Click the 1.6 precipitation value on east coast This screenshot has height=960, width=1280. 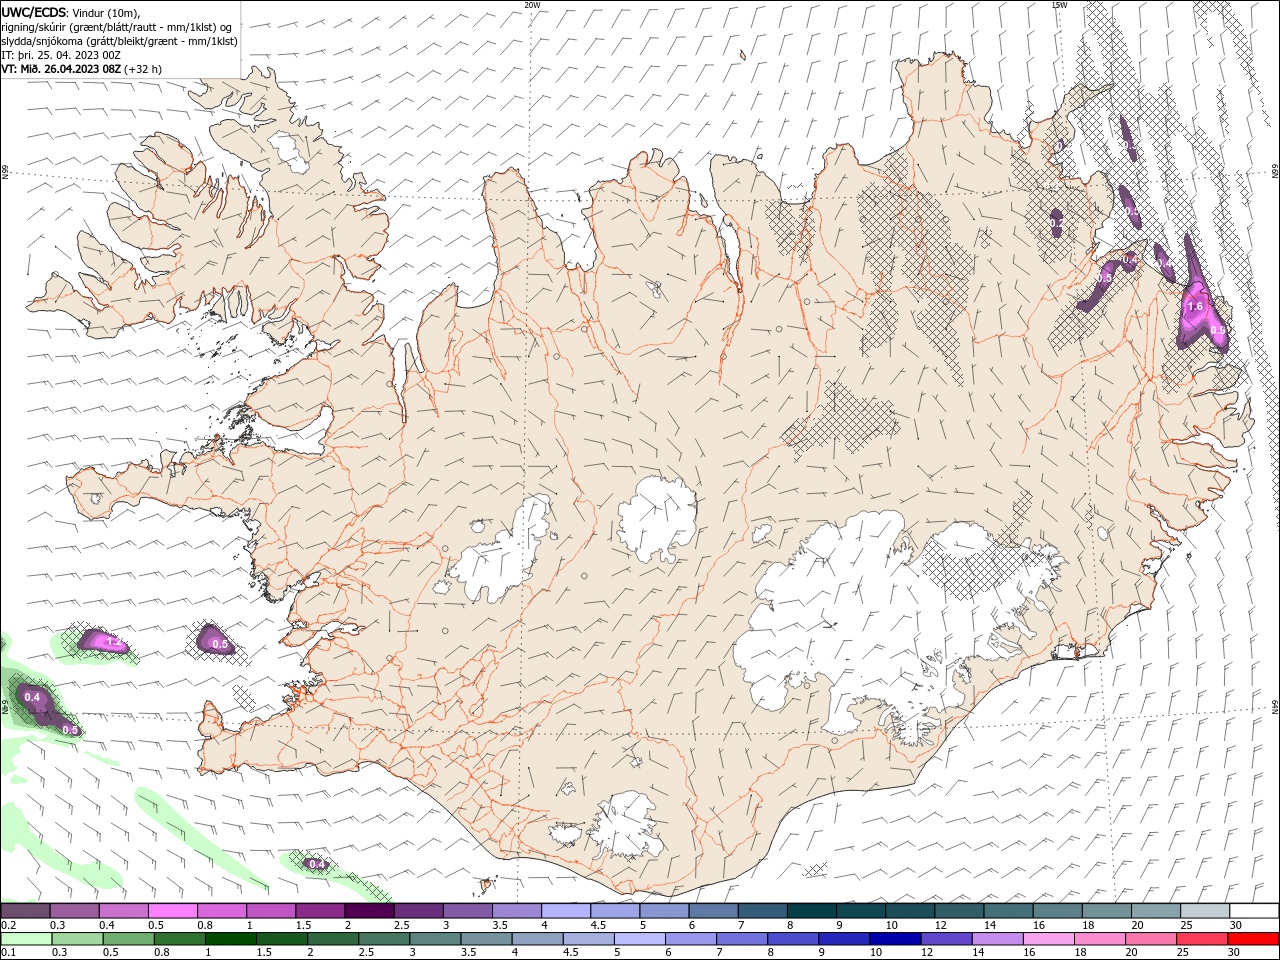pyautogui.click(x=1194, y=307)
